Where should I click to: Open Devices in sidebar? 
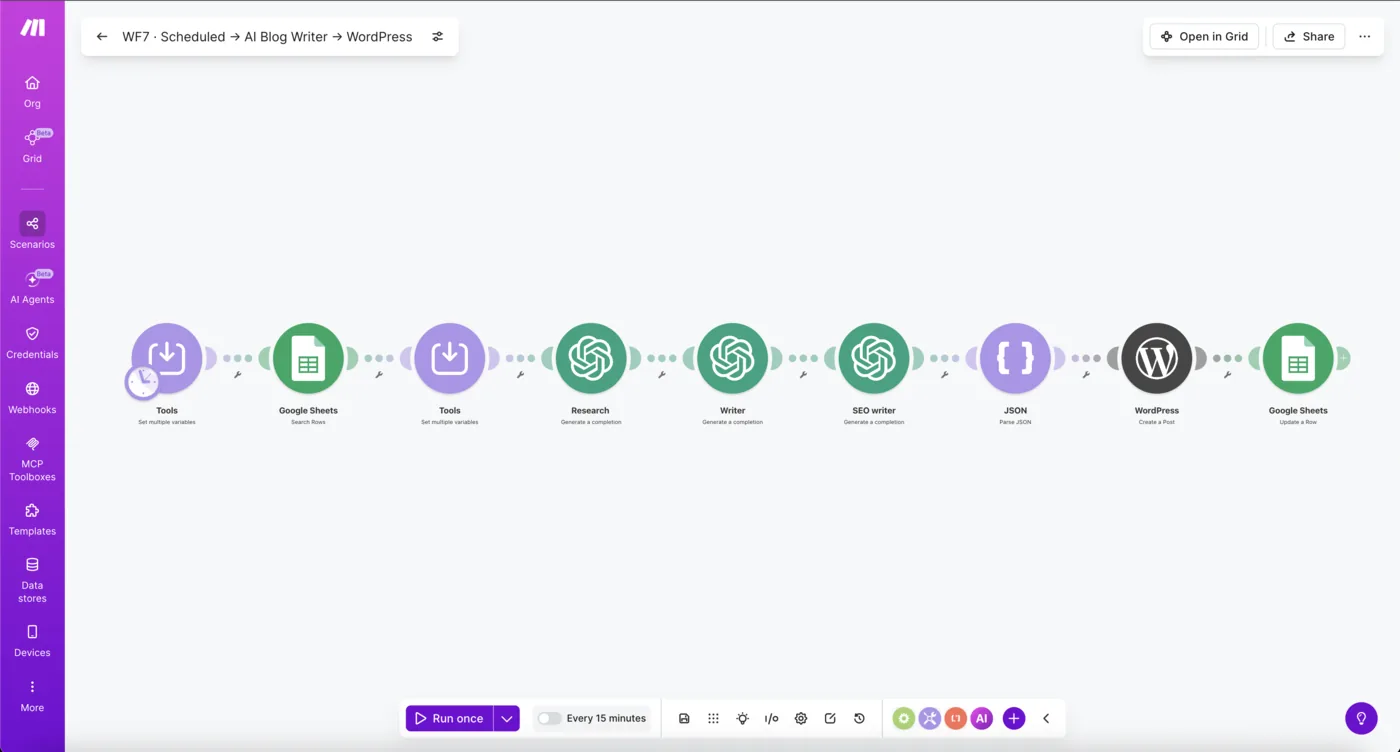[32, 640]
